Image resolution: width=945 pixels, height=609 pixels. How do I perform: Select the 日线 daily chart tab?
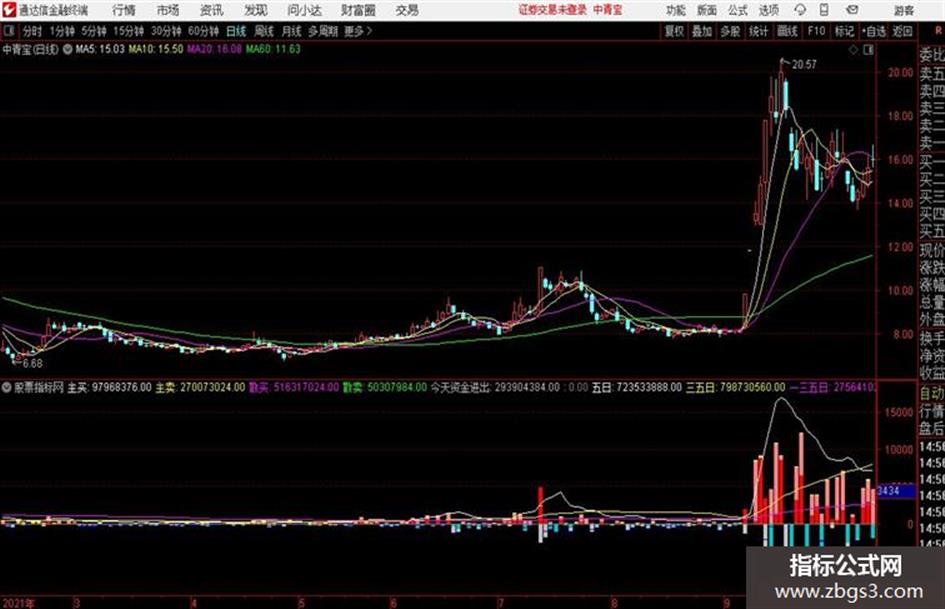point(236,31)
